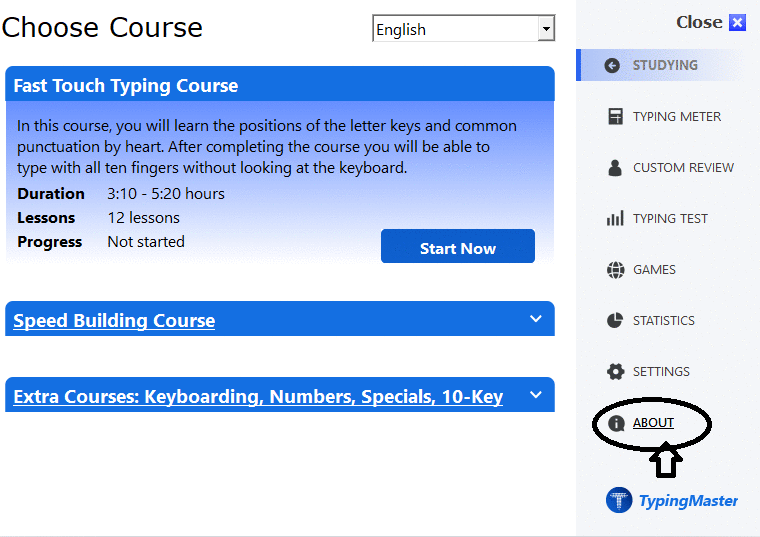Image resolution: width=760 pixels, height=537 pixels.
Task: Click the About info icon
Action: pos(615,423)
